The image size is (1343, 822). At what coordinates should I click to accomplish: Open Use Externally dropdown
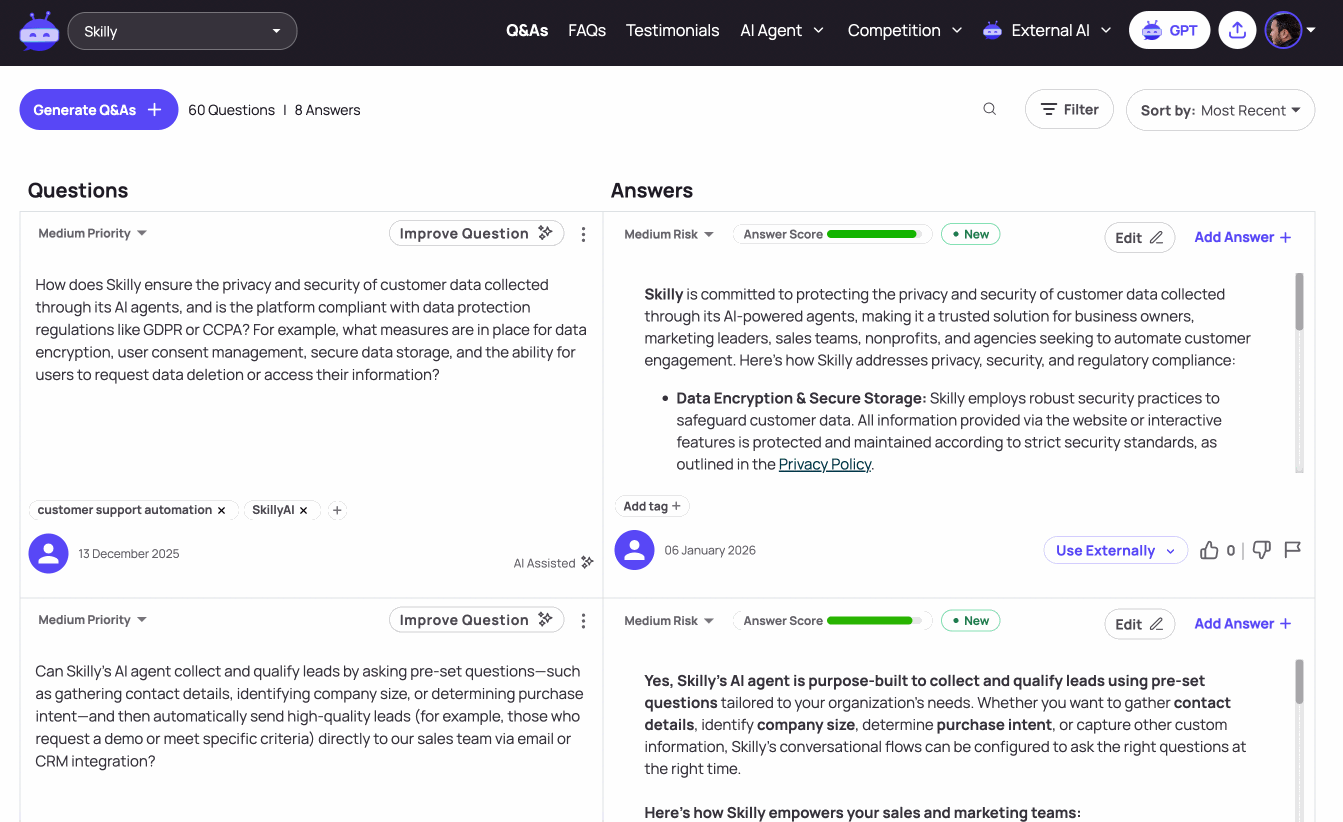tap(1116, 550)
